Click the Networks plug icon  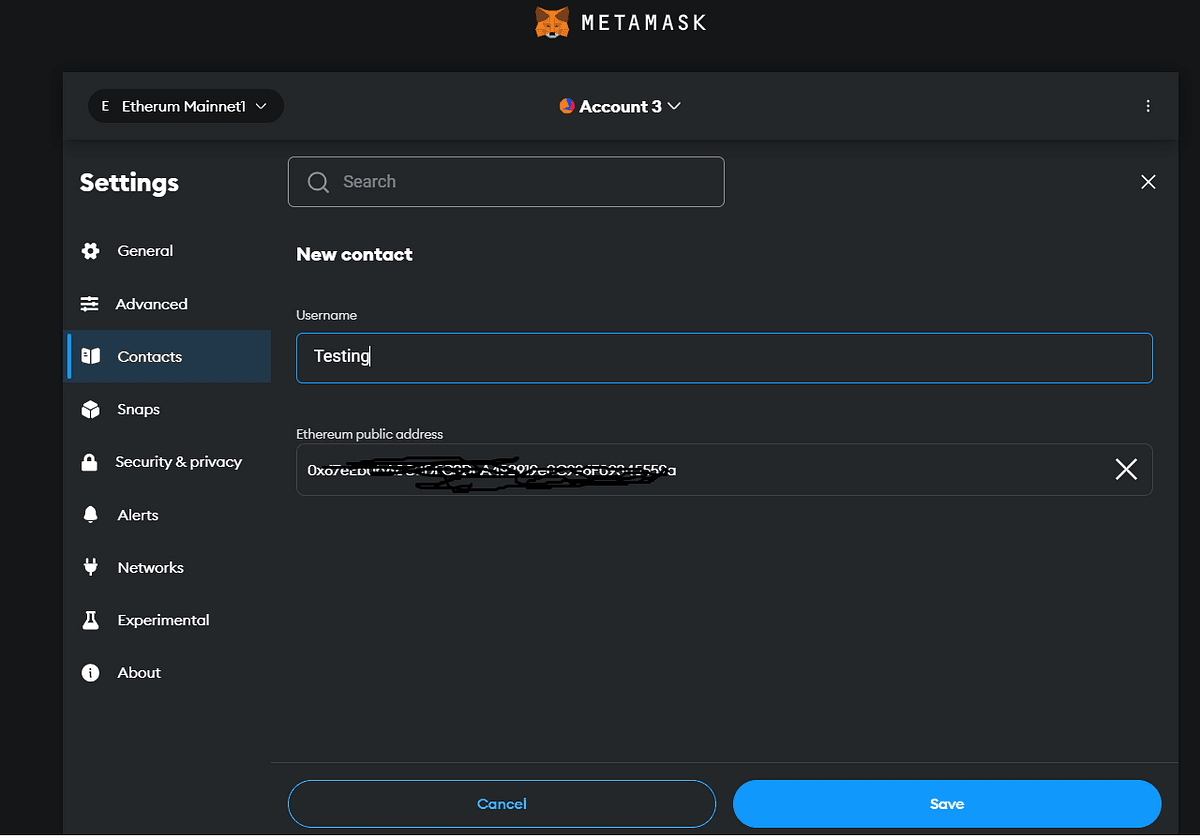point(90,567)
